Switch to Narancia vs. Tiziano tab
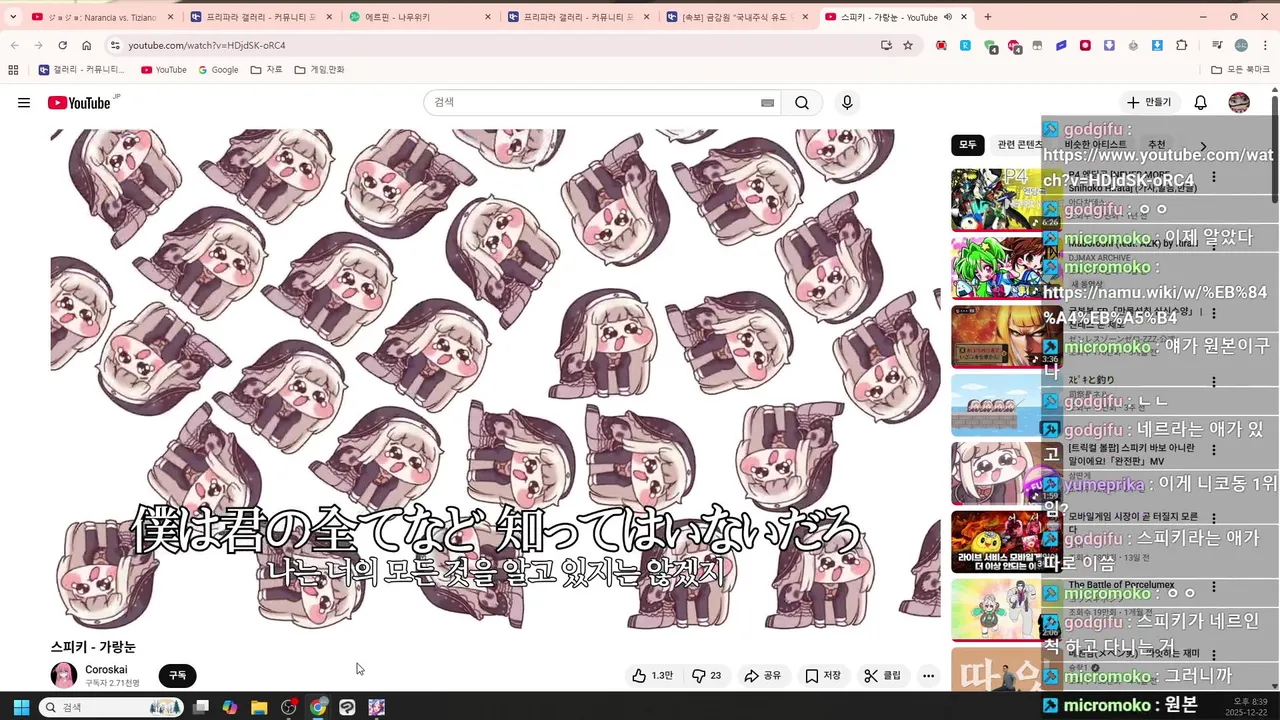1280x720 pixels. [100, 17]
